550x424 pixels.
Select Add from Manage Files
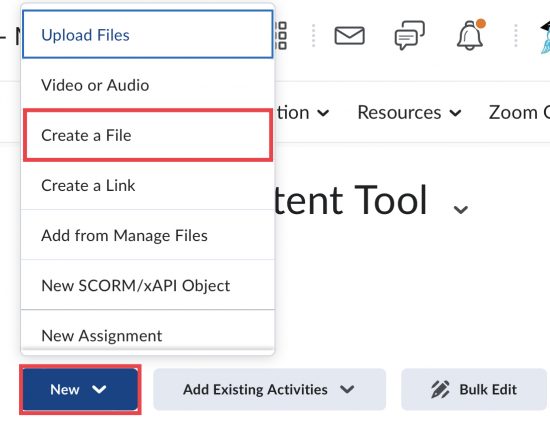tap(148, 235)
